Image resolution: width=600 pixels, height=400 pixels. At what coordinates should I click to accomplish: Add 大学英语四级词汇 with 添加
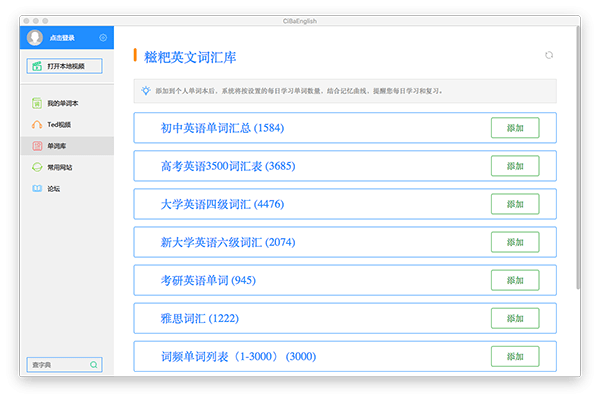pos(515,204)
